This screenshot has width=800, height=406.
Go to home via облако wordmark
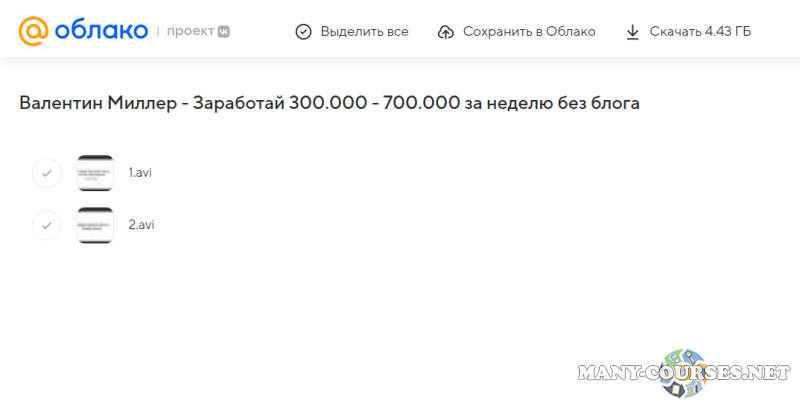point(101,31)
